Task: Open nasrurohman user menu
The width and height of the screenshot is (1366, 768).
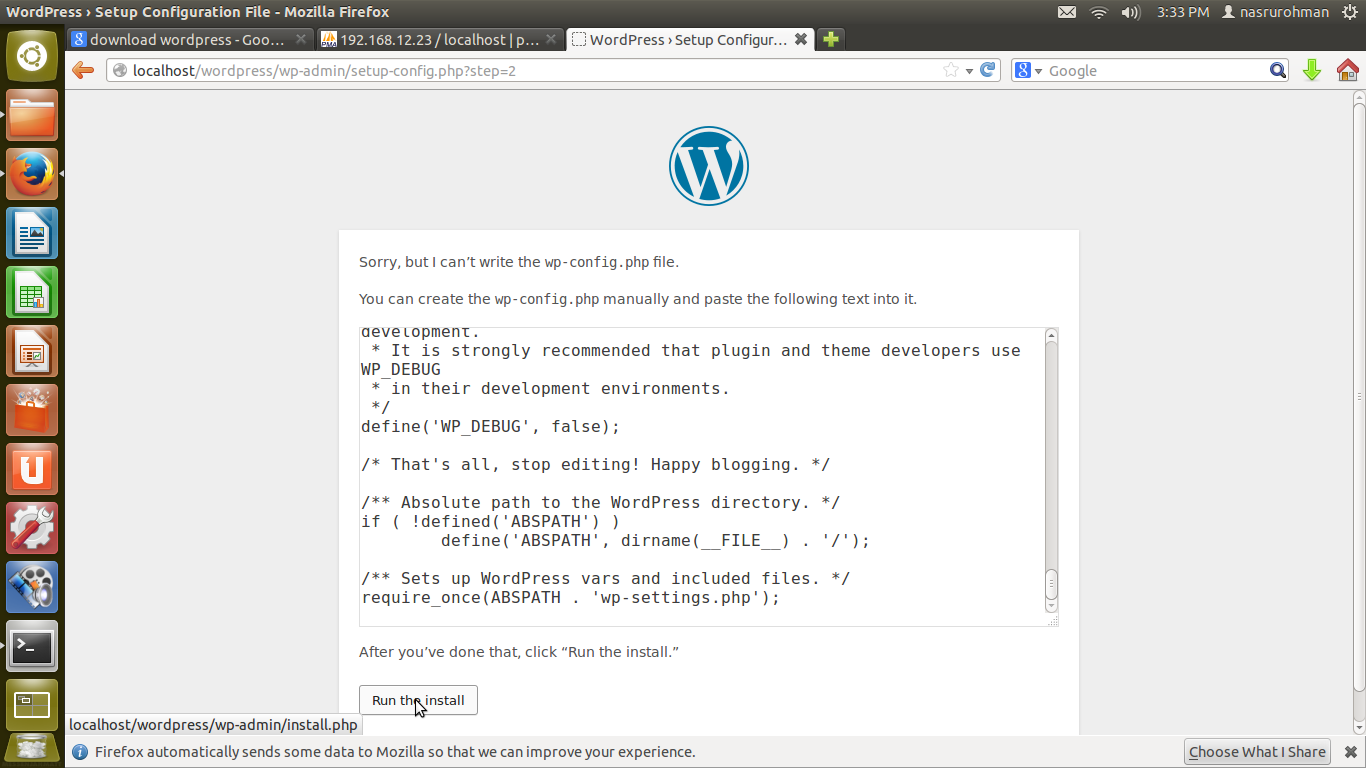Action: pos(1275,12)
